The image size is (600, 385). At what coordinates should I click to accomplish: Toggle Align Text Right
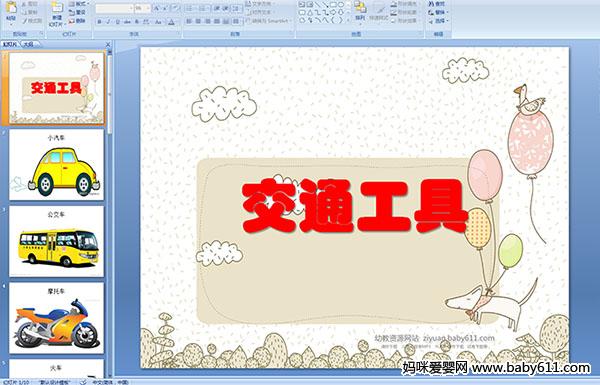(207, 21)
